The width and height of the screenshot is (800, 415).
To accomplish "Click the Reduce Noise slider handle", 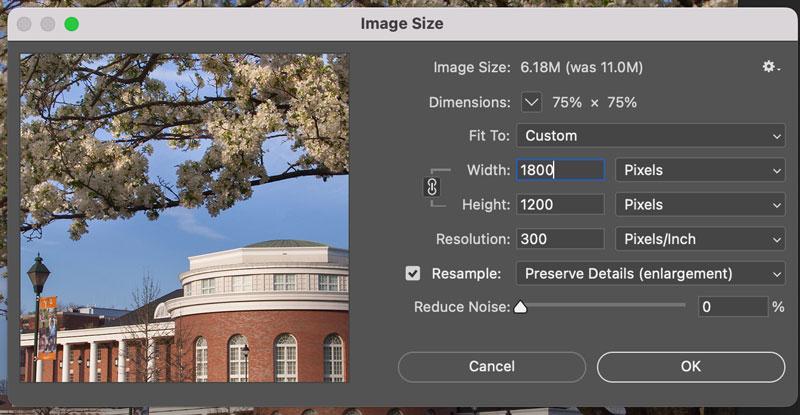I will point(520,308).
